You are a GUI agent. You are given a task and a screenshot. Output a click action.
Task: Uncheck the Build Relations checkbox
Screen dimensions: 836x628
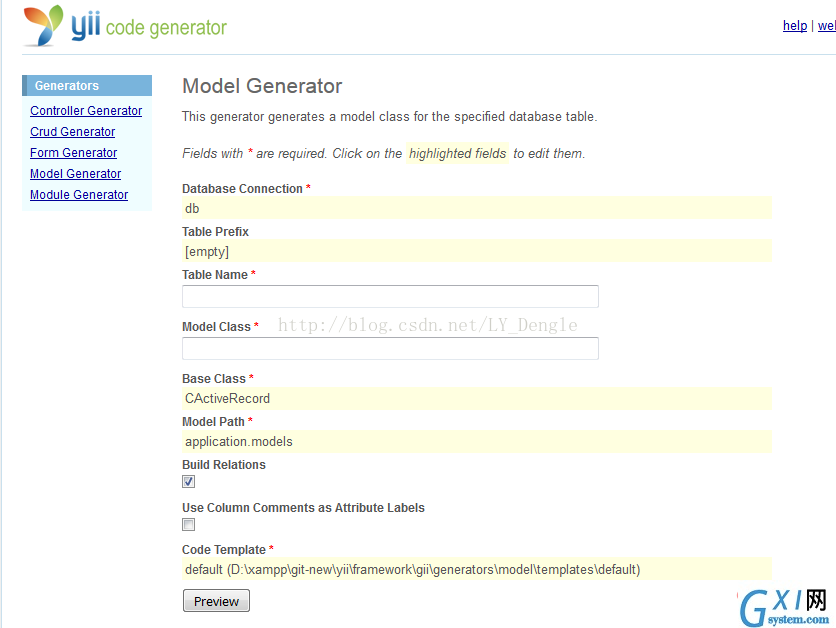click(188, 482)
